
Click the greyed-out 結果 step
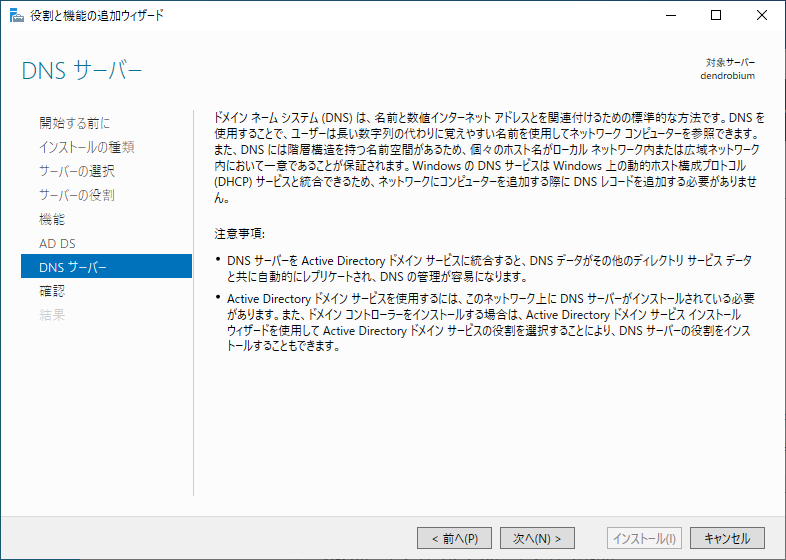[52, 315]
